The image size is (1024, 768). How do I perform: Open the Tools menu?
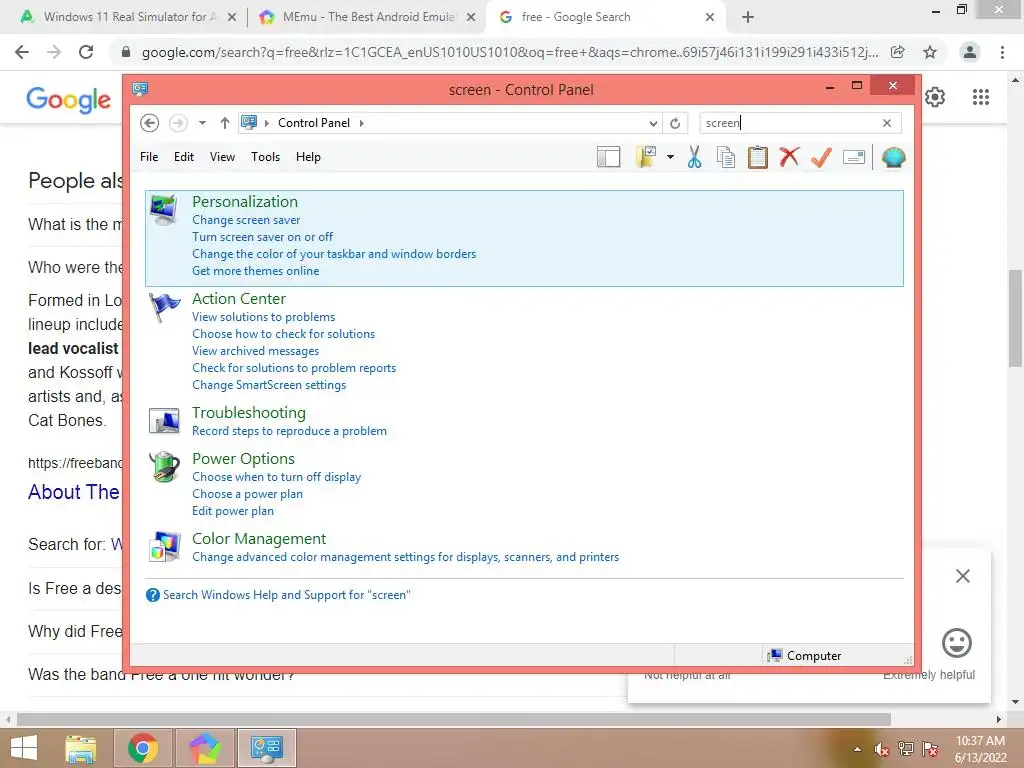coord(265,157)
